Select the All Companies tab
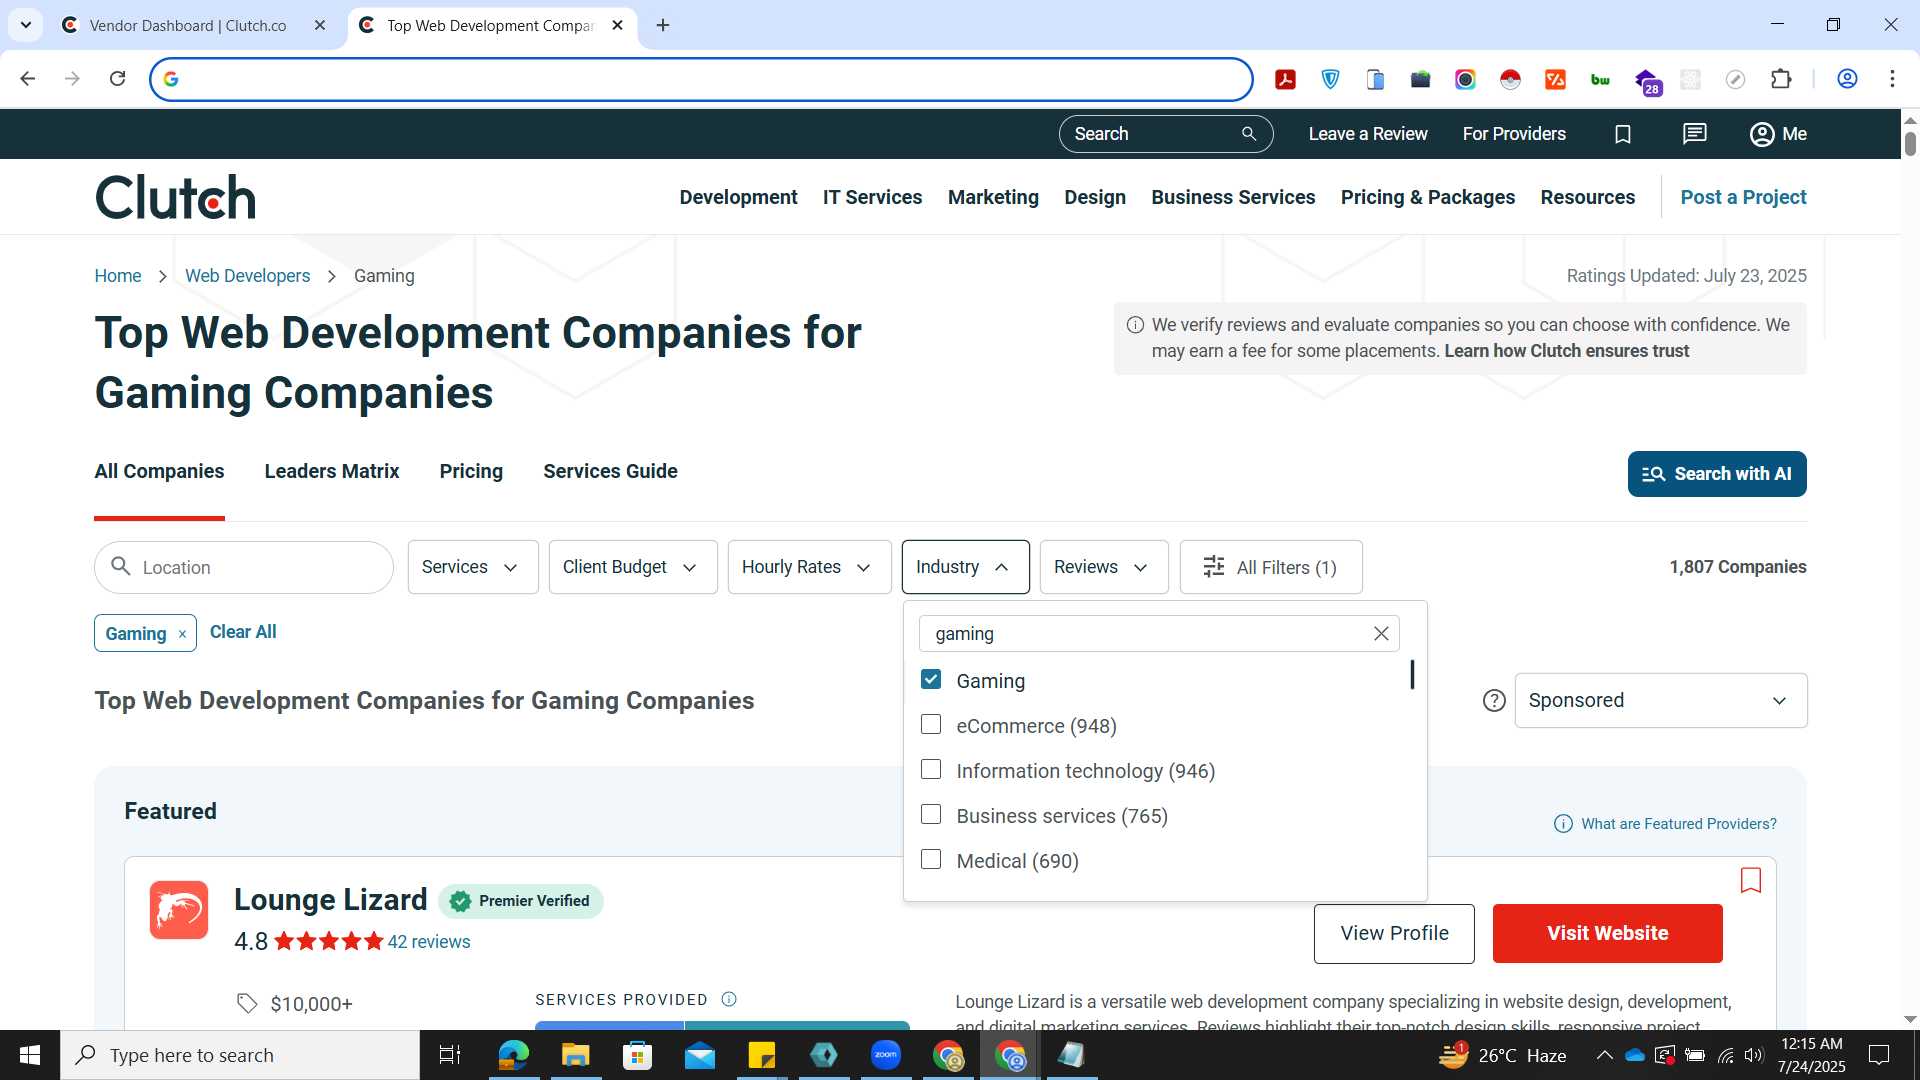 click(x=159, y=472)
